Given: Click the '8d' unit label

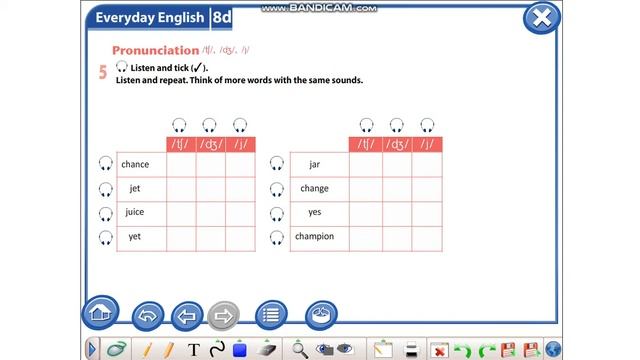Looking at the screenshot, I should [222, 17].
